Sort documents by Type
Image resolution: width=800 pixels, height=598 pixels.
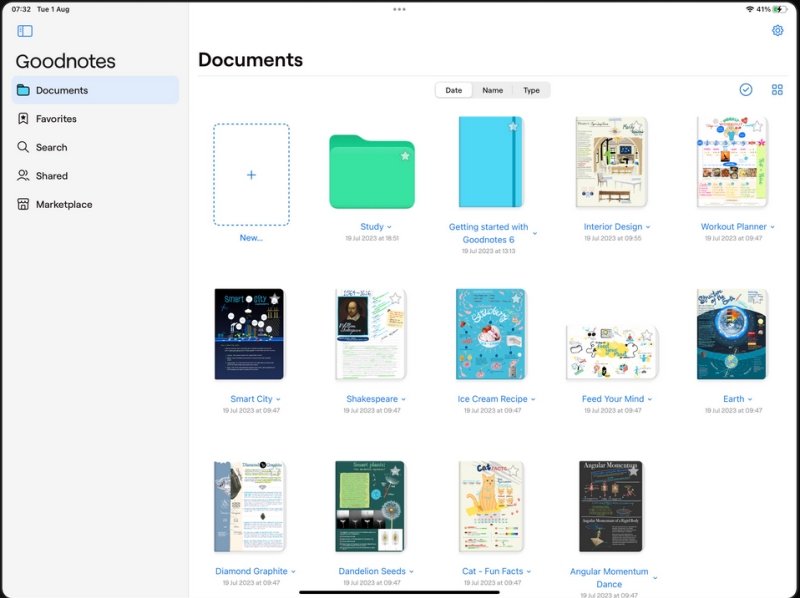(531, 90)
